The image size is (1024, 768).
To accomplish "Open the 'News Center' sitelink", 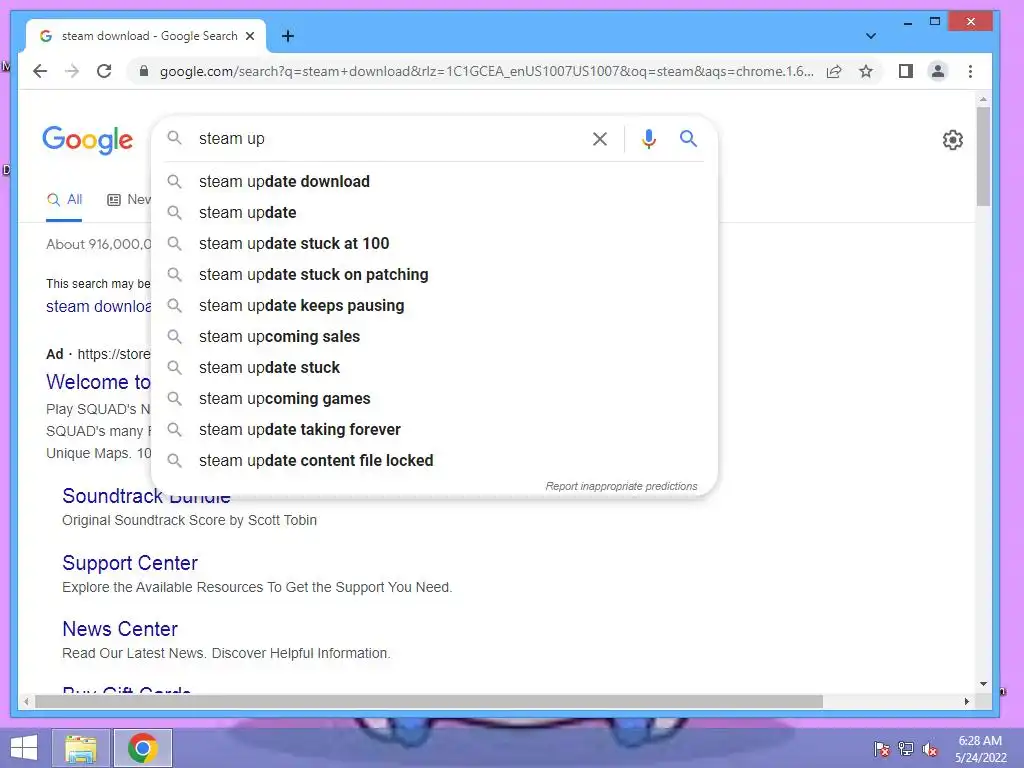I will (x=120, y=629).
